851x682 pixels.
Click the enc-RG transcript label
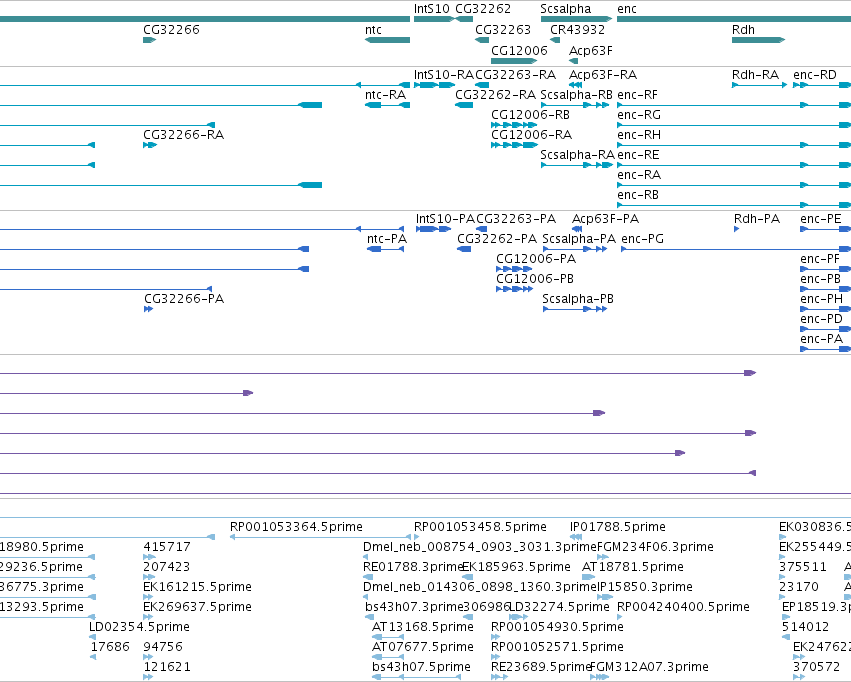pos(639,115)
